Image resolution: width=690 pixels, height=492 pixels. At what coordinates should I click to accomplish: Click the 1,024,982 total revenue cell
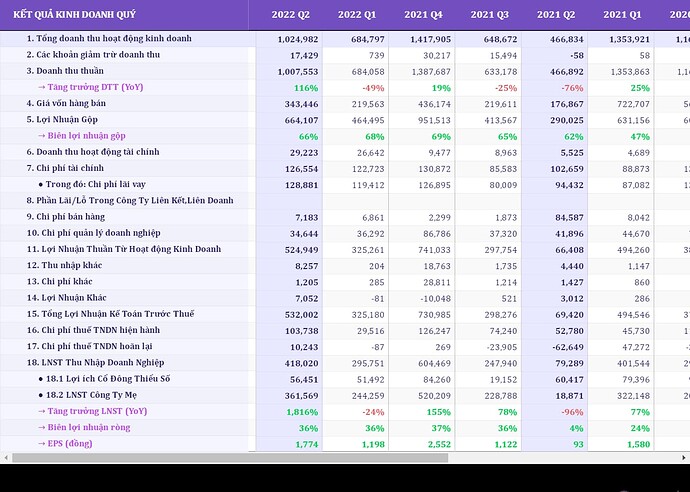(x=297, y=38)
